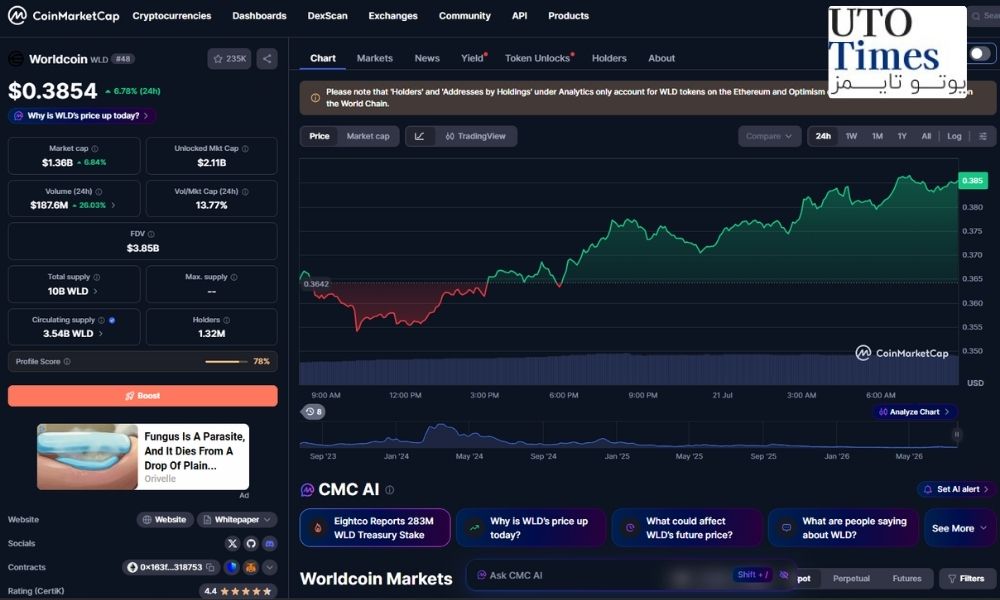Set chart range to 1M
1000x600 pixels.
(x=878, y=136)
